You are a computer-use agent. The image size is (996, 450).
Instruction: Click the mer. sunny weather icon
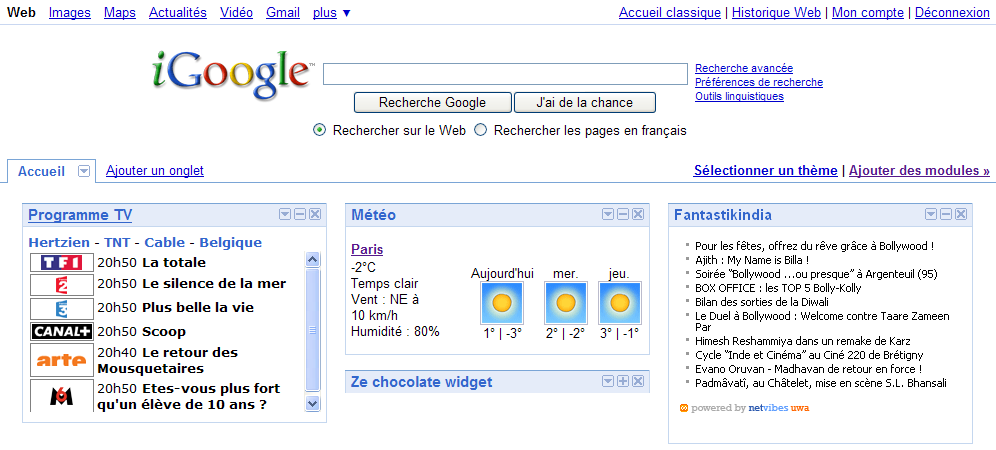click(565, 303)
